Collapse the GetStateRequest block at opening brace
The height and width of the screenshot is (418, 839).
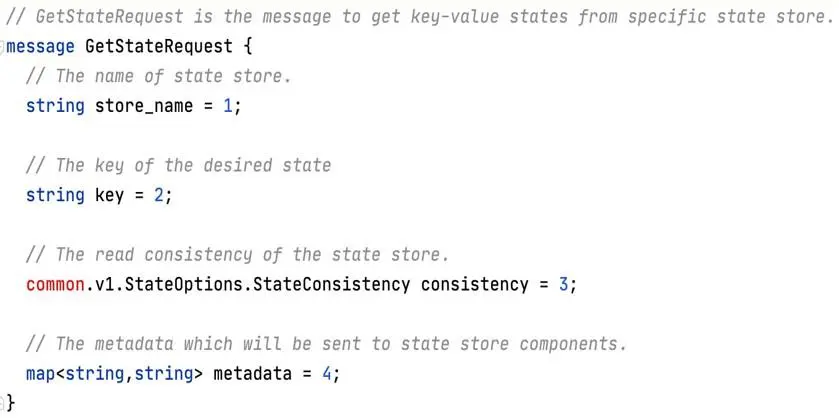click(x=3, y=47)
